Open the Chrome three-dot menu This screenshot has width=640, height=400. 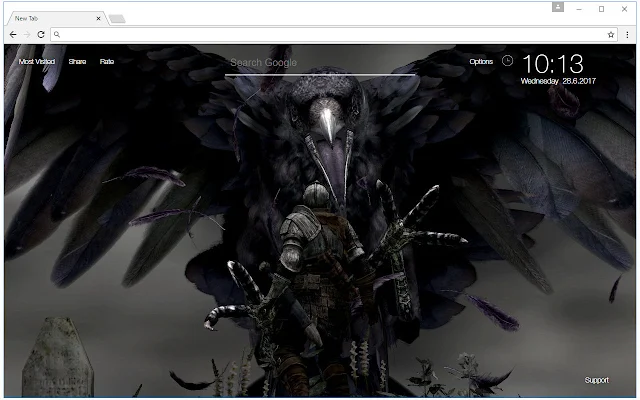click(x=627, y=35)
